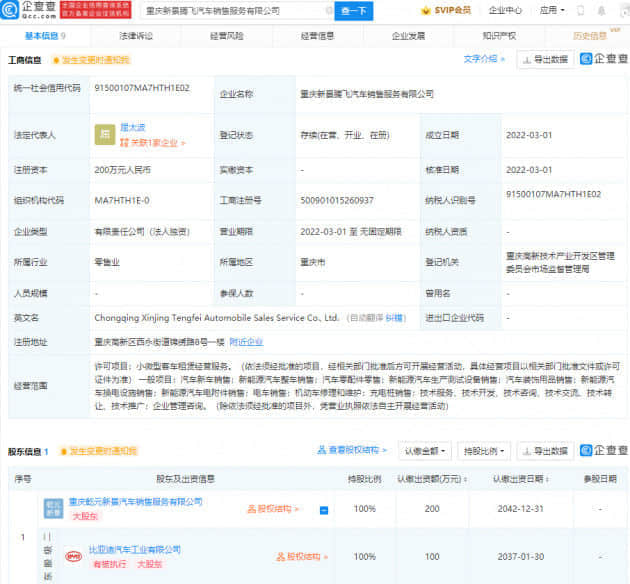The image size is (630, 584).
Task: Open the 查看股权结构 link
Action: coord(352,450)
